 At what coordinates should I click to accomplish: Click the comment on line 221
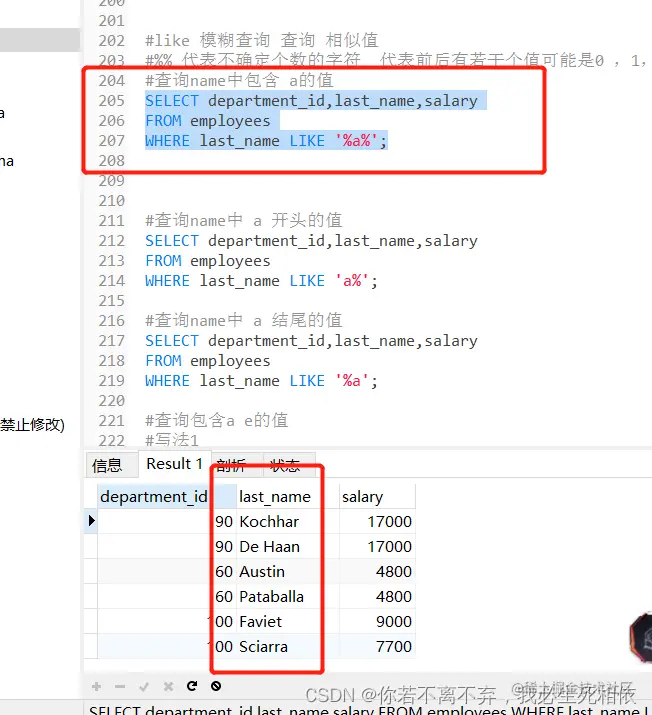click(x=217, y=420)
